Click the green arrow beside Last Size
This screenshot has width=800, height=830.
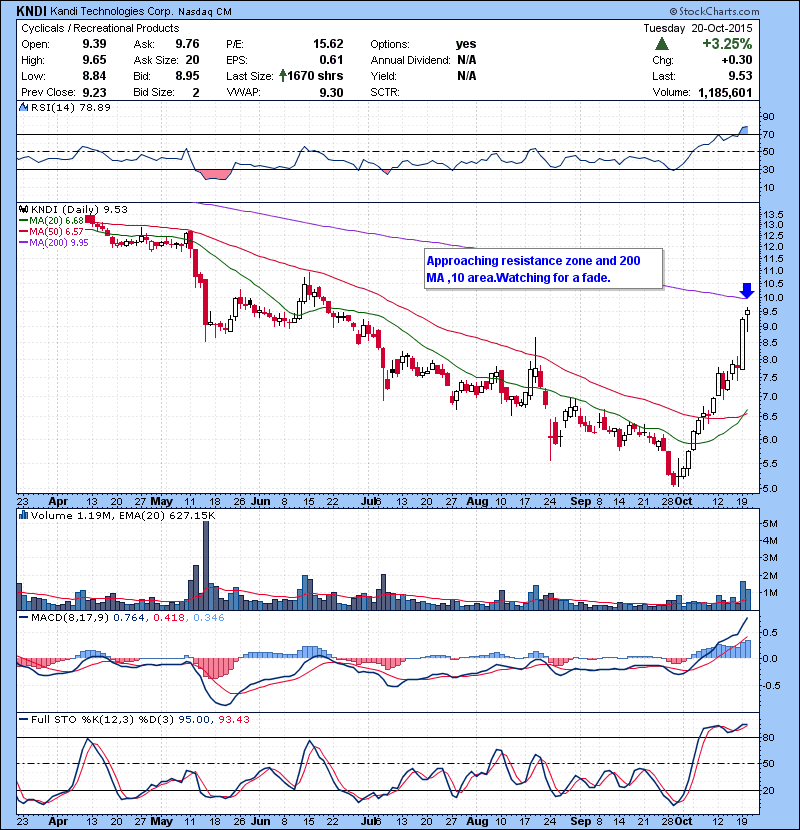click(x=283, y=76)
